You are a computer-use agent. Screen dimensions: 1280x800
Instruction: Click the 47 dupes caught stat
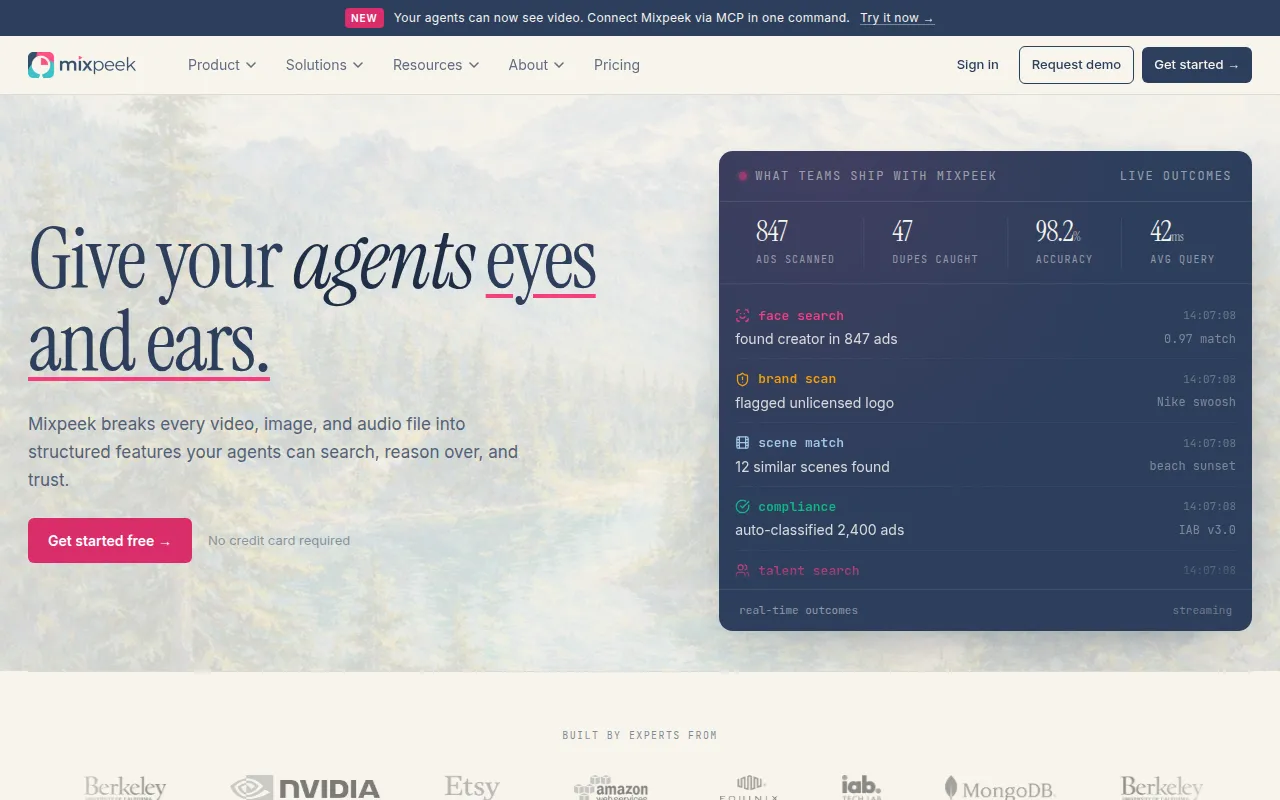[x=935, y=242]
